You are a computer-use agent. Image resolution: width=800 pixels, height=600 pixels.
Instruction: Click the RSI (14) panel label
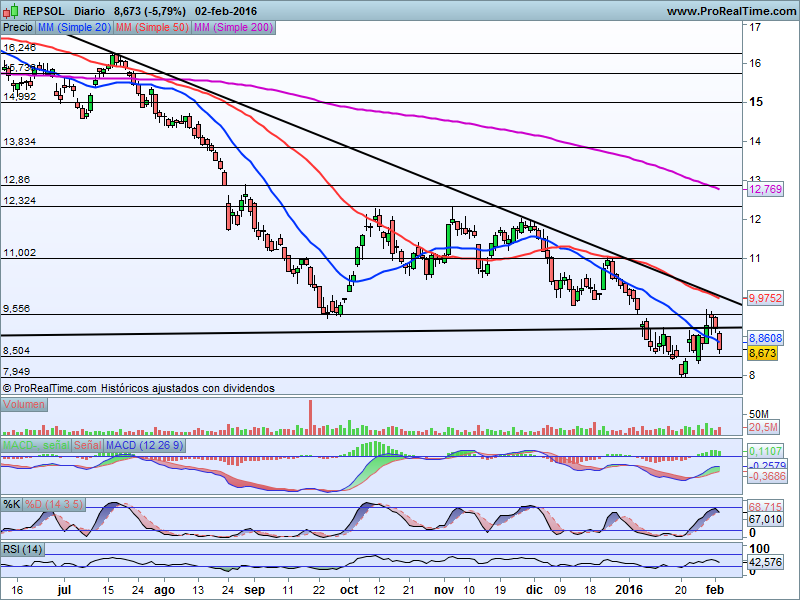pos(22,549)
